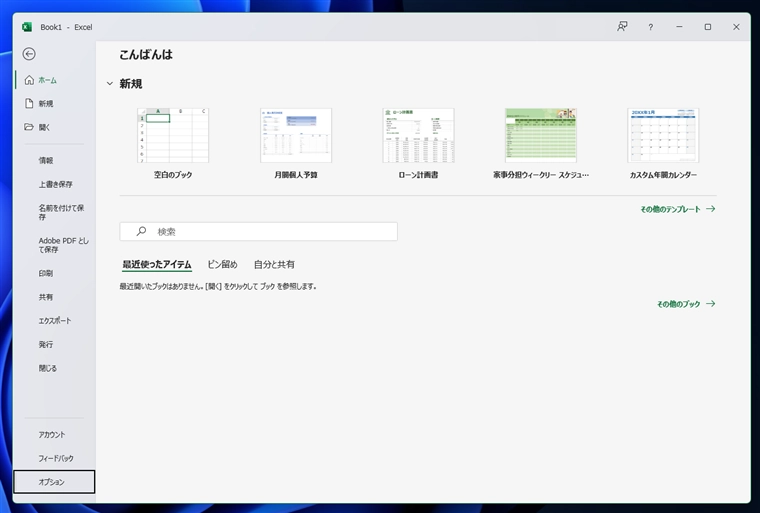This screenshot has height=513, width=760.
Task: Maximize the Excel window
Action: pyautogui.click(x=708, y=27)
